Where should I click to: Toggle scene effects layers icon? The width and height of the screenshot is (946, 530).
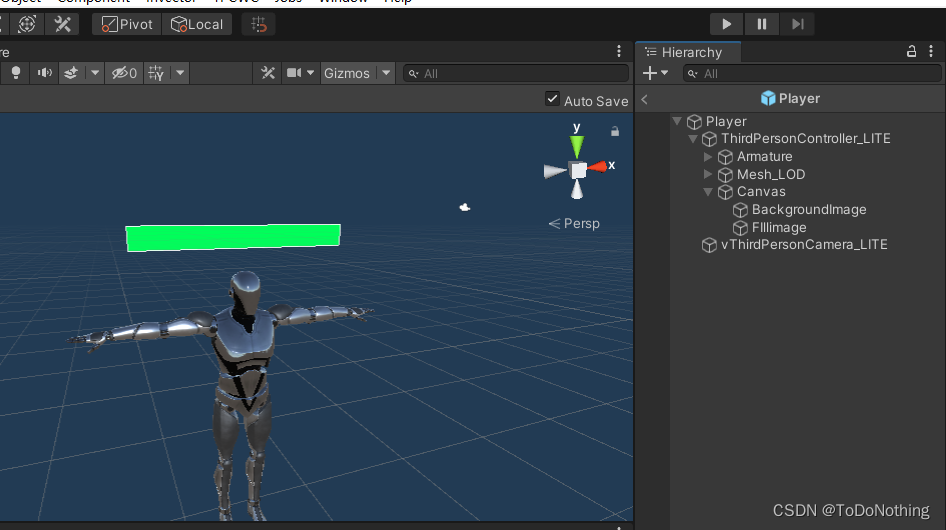[71, 73]
